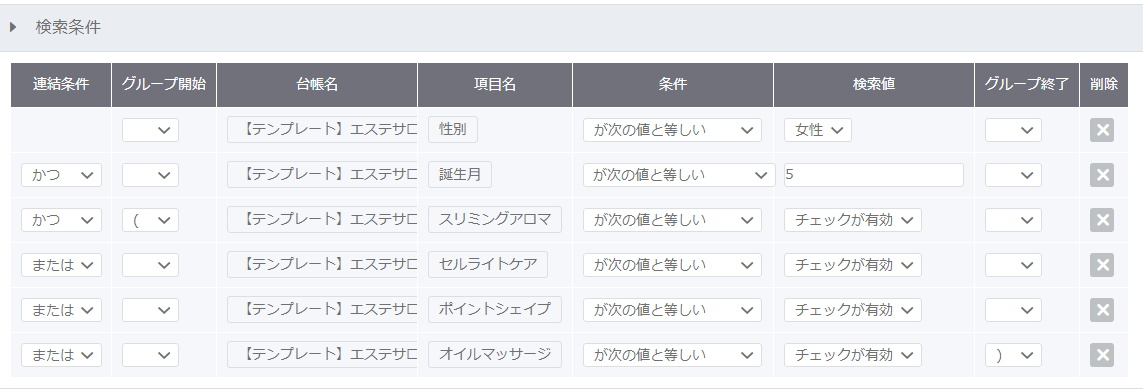Open group start dropdown showing (

(x=150, y=220)
